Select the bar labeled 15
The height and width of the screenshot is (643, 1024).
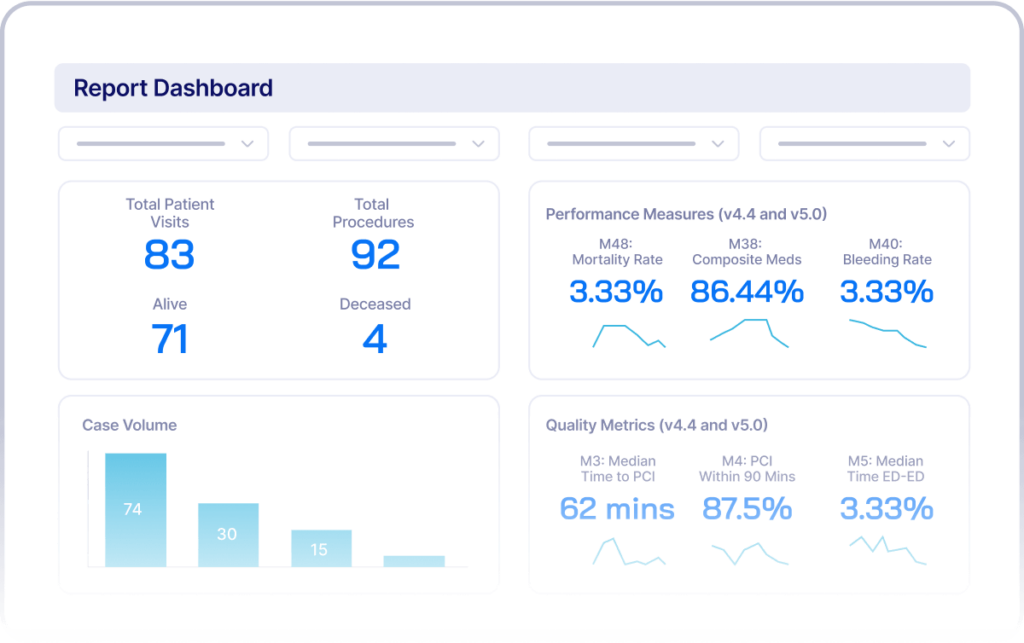pyautogui.click(x=321, y=549)
